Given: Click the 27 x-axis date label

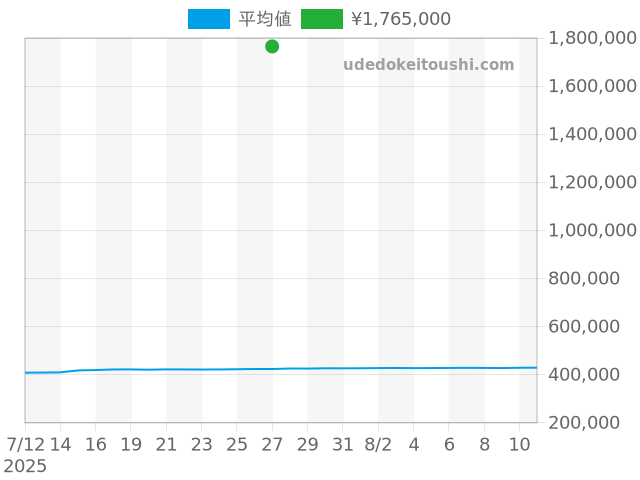Looking at the screenshot, I should tap(272, 444).
